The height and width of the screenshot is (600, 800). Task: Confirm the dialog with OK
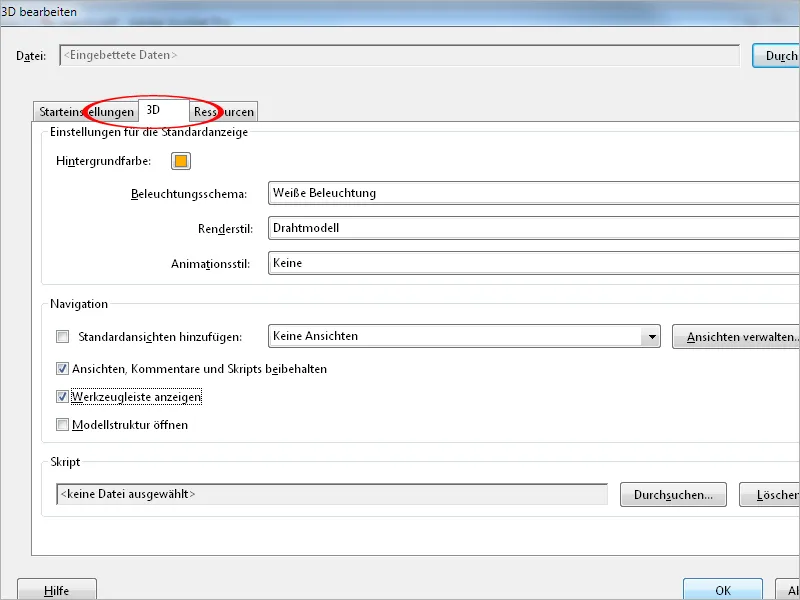[723, 590]
